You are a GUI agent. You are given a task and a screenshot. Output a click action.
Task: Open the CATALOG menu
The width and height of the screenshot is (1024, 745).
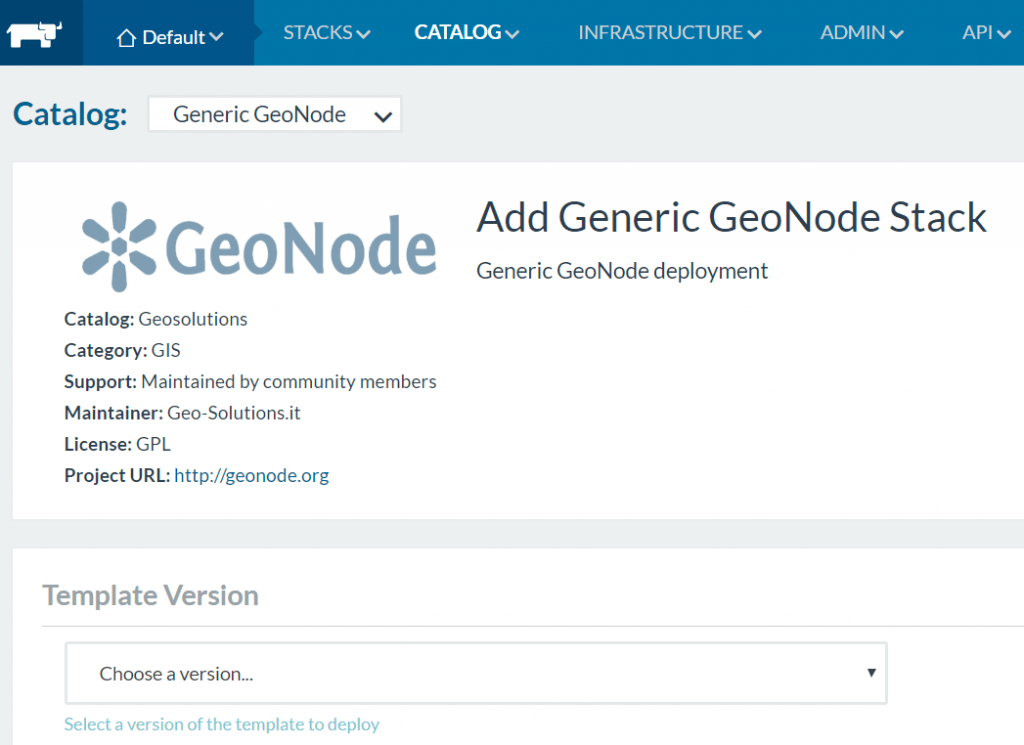[458, 33]
